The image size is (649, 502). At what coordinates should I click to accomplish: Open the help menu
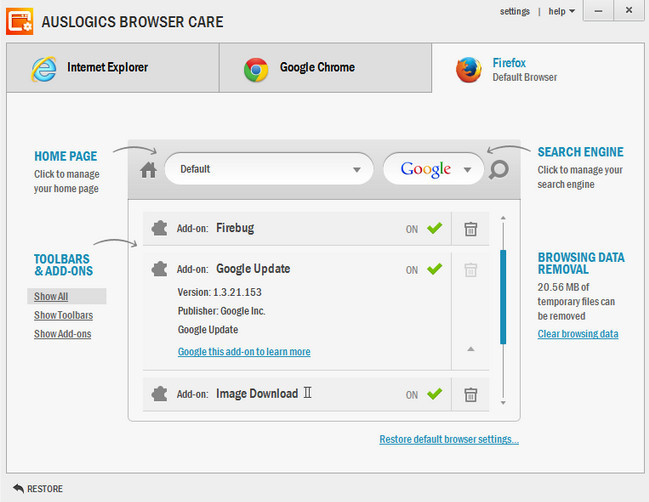561,12
